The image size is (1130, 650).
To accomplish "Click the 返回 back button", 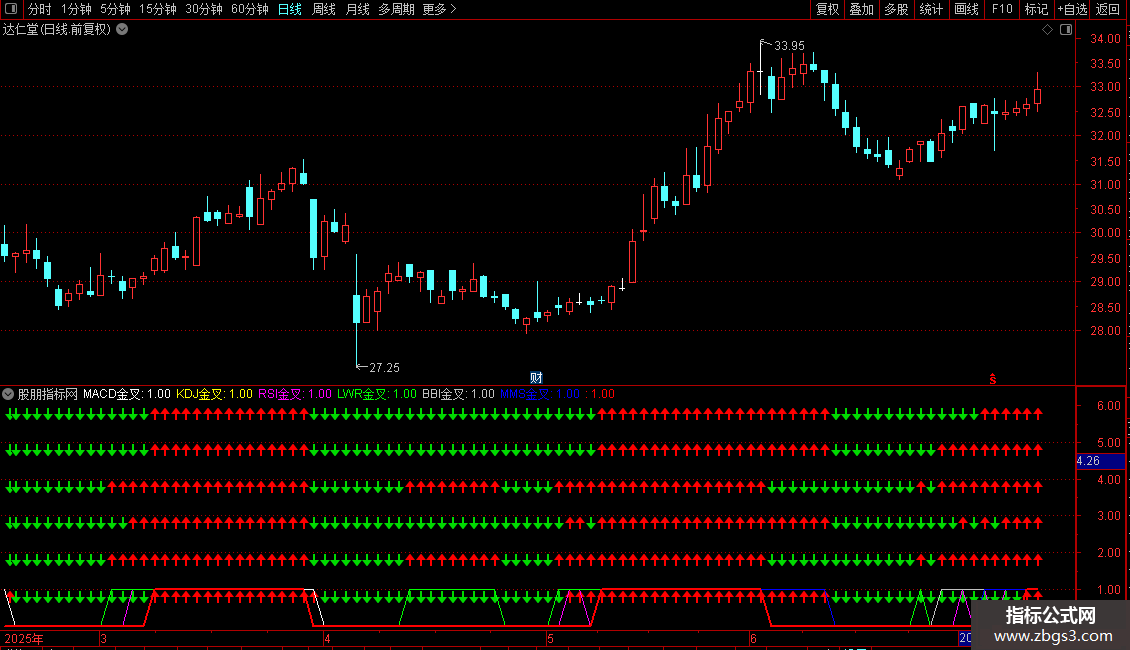I will pyautogui.click(x=1108, y=9).
